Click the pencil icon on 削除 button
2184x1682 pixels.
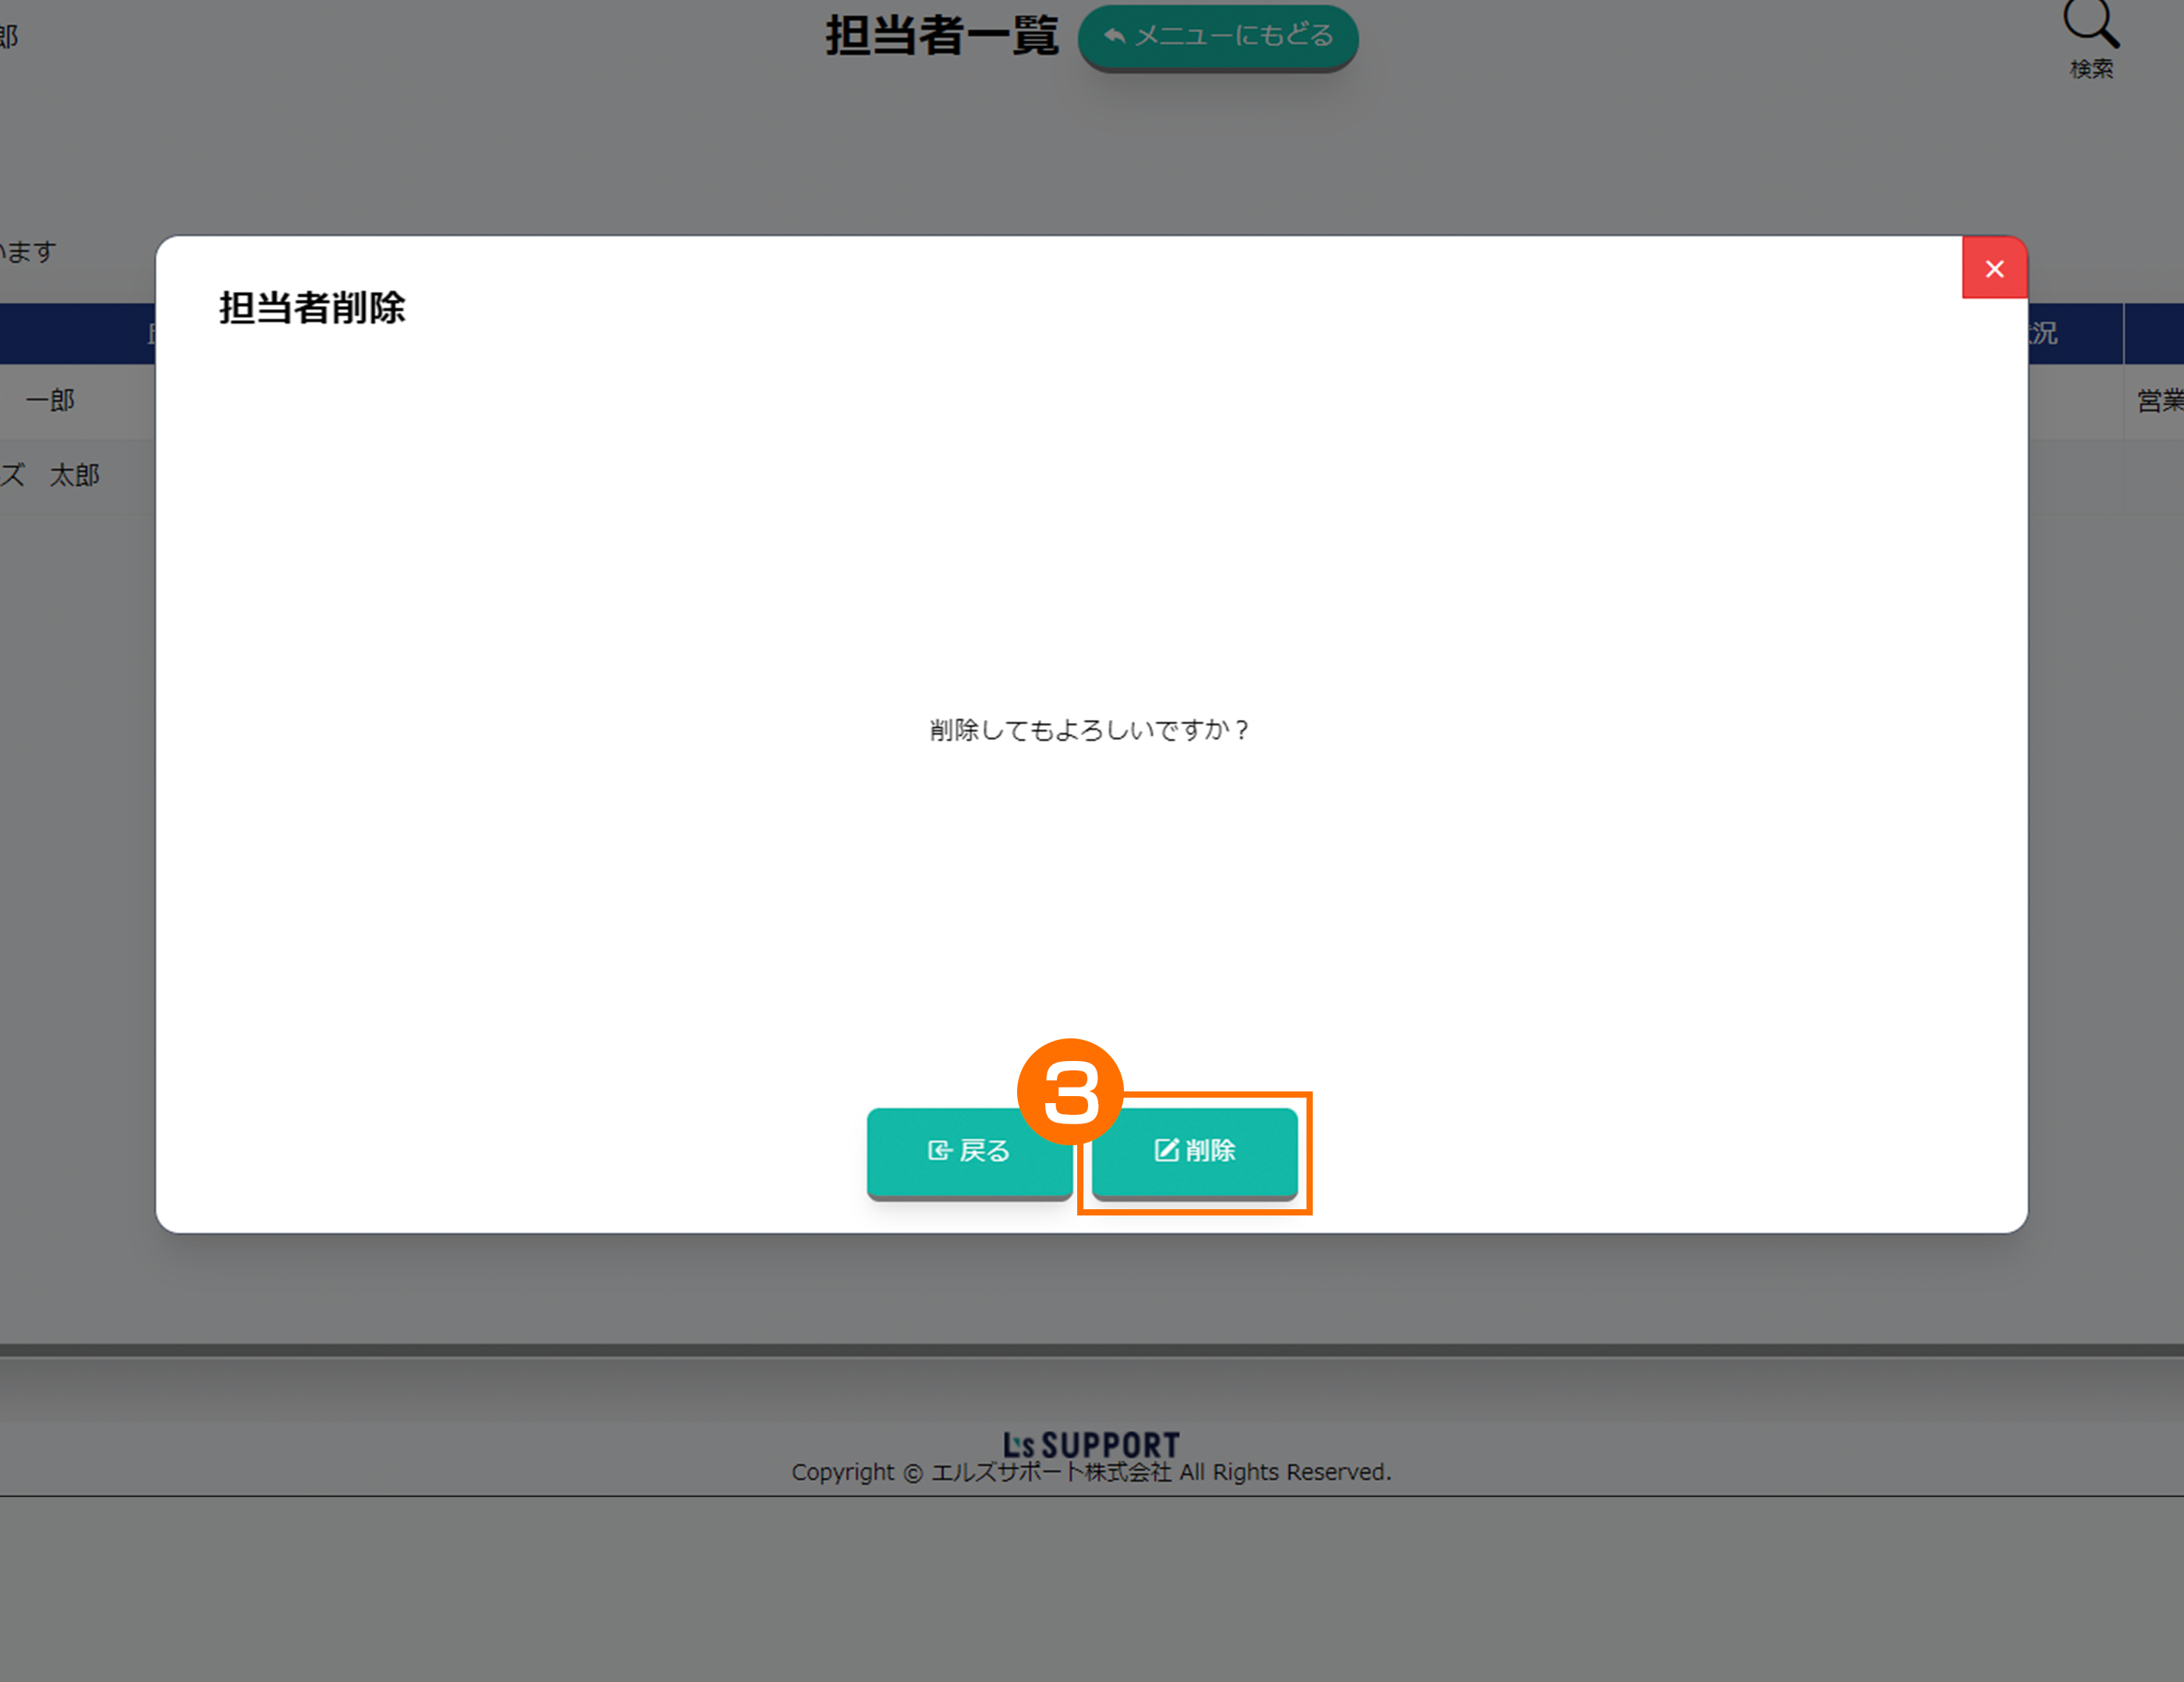pos(1166,1150)
